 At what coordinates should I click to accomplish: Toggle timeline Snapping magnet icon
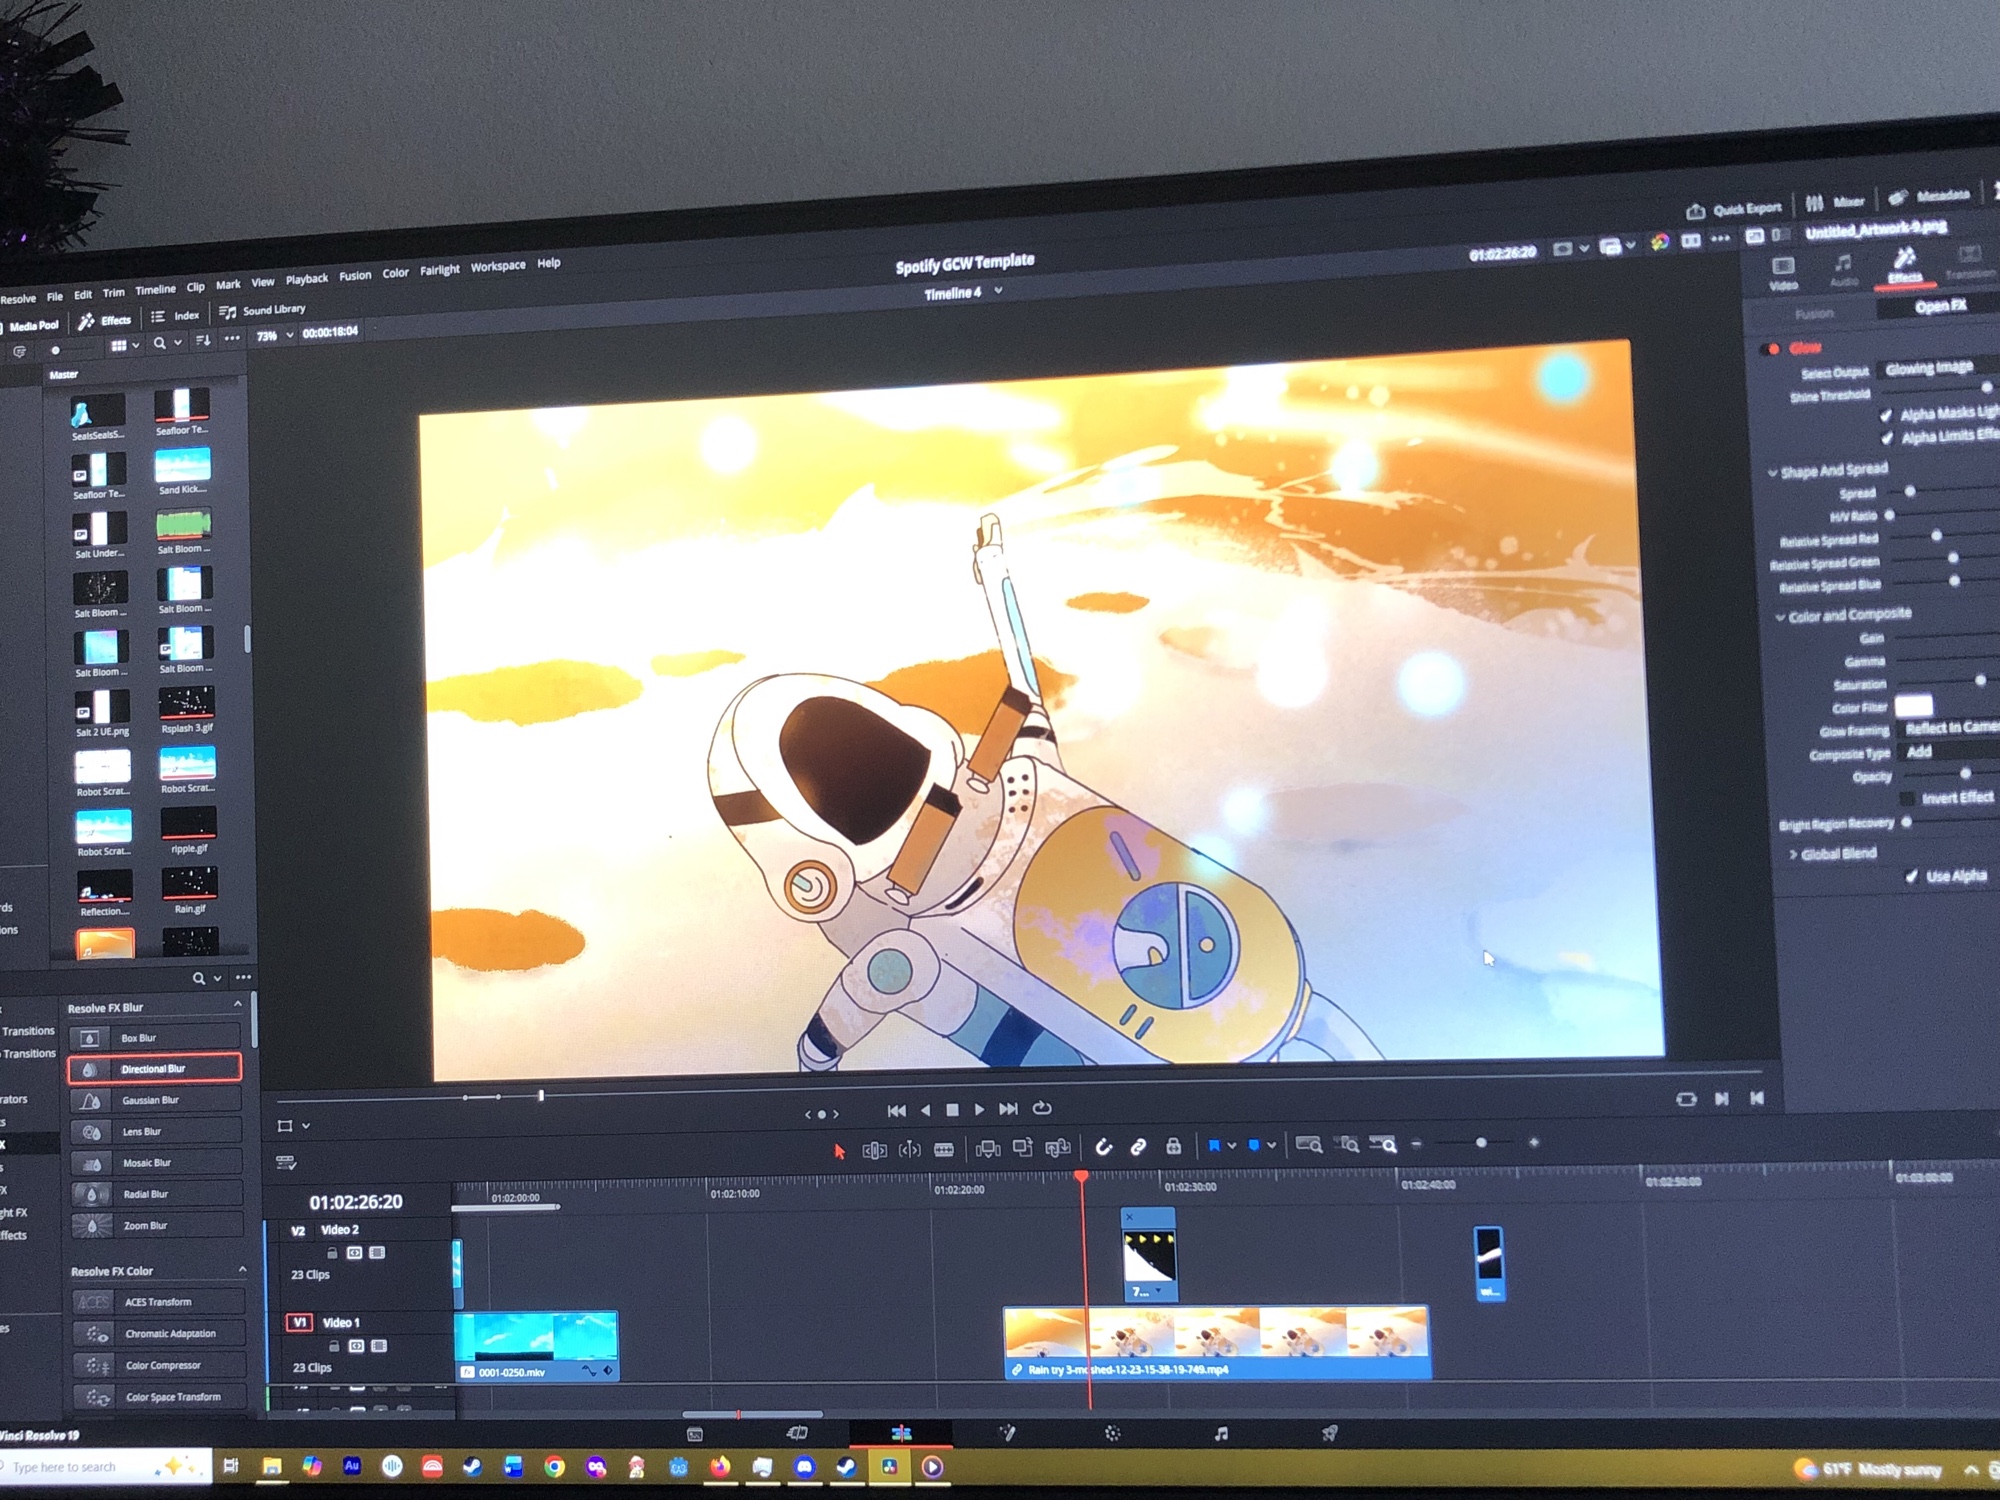pos(1103,1147)
